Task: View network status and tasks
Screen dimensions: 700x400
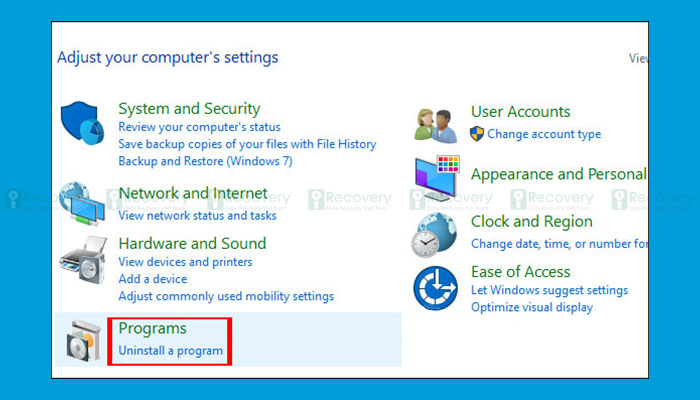Action: 197,216
